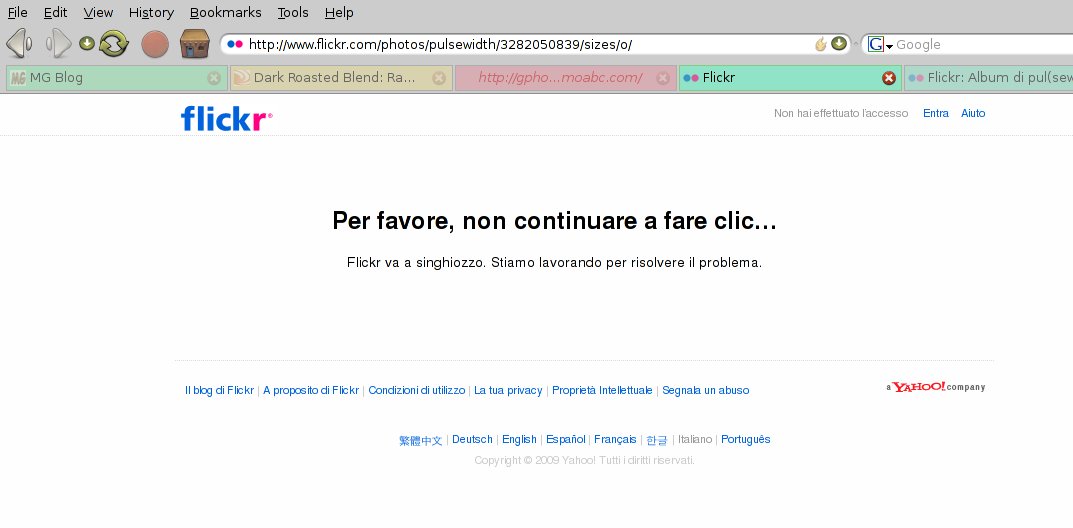Stop page loading with the red Stop button
1073x528 pixels.
[x=155, y=44]
